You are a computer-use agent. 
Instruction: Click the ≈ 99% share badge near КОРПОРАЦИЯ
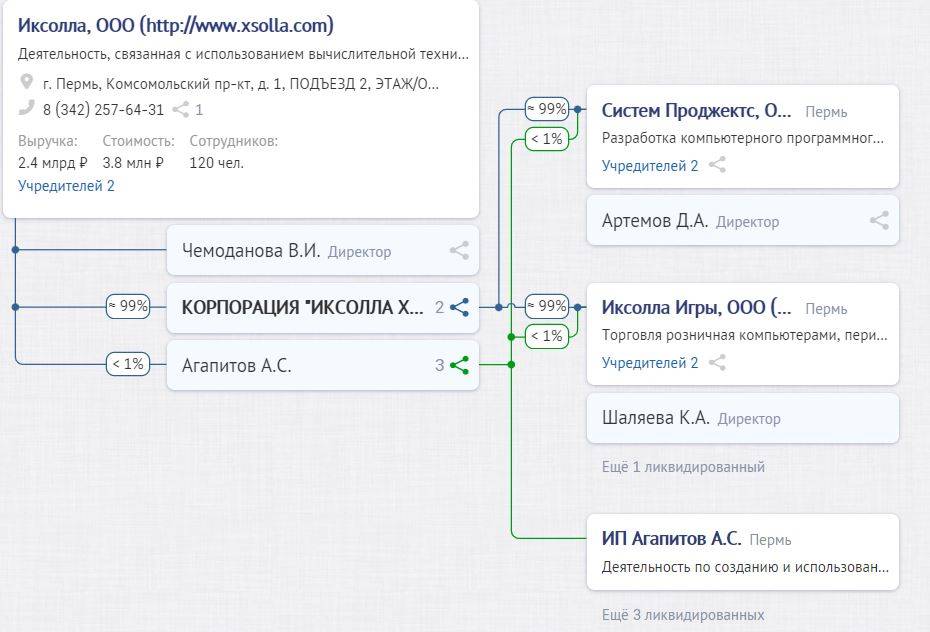click(x=128, y=307)
